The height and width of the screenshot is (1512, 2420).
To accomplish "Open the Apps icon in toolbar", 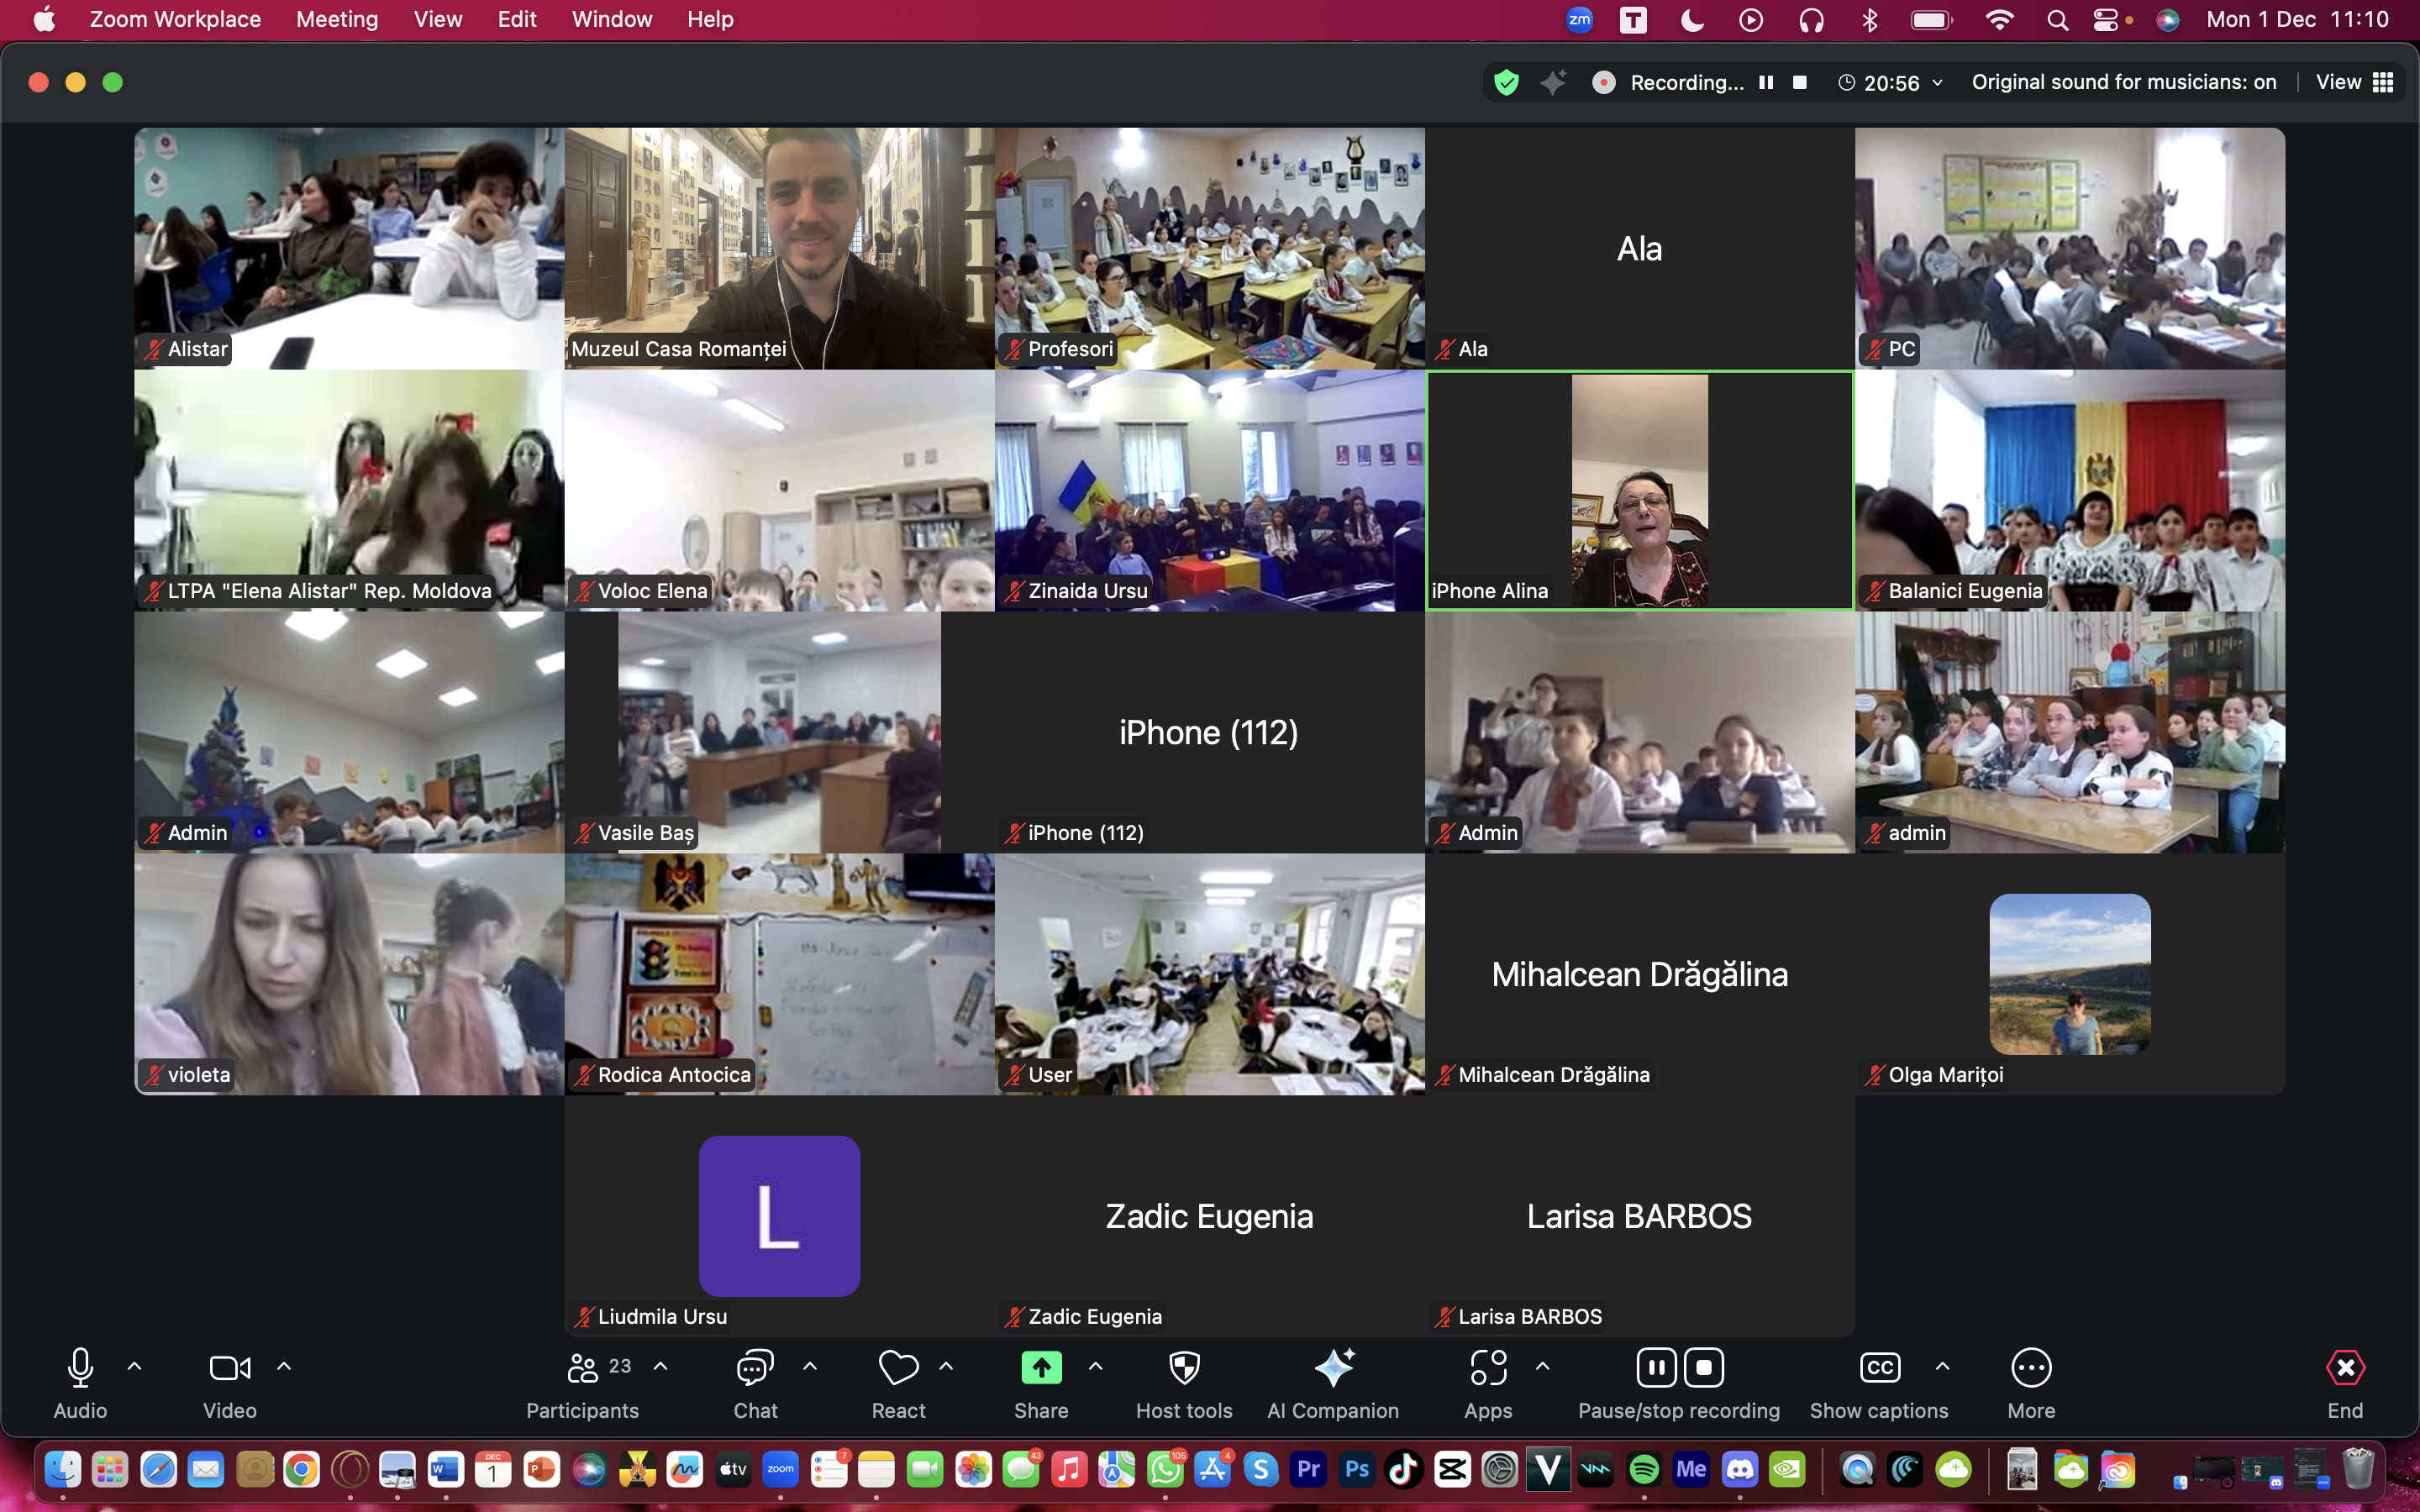I will (1488, 1368).
